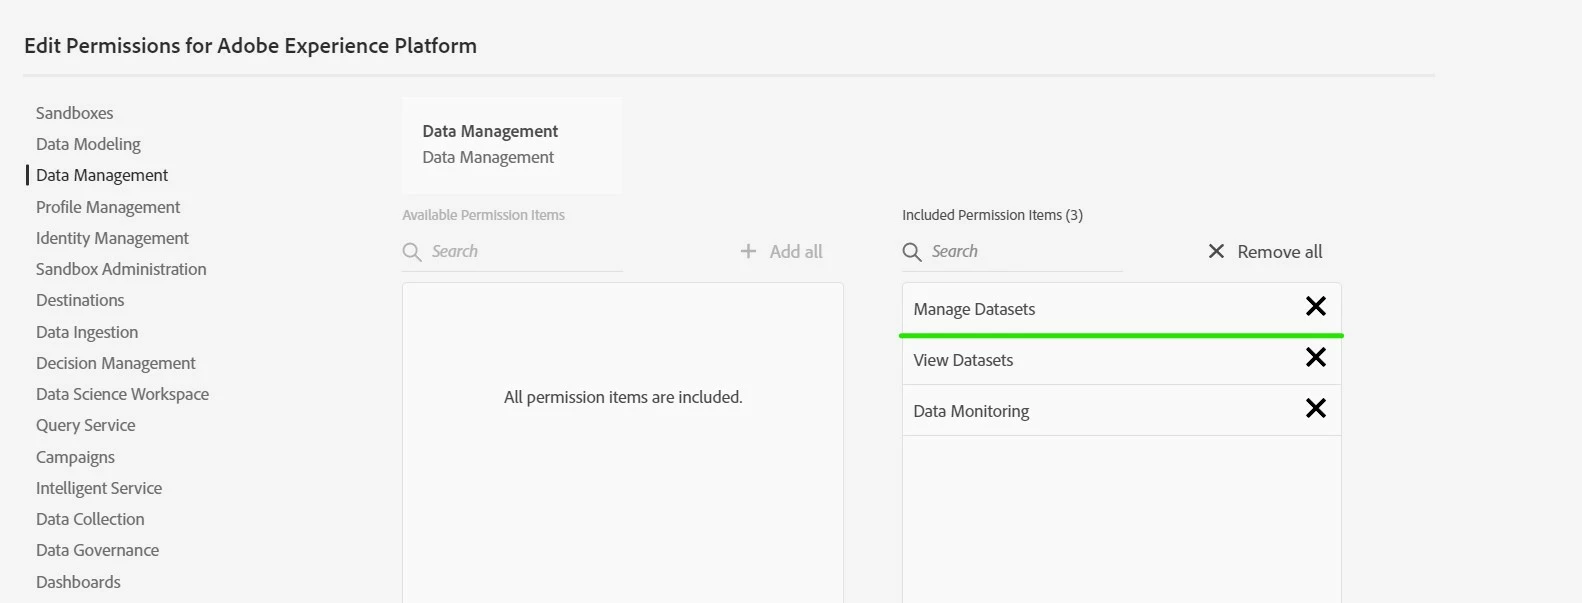Open the Sandbox Administration category
Image resolution: width=1582 pixels, height=603 pixels.
tap(121, 269)
